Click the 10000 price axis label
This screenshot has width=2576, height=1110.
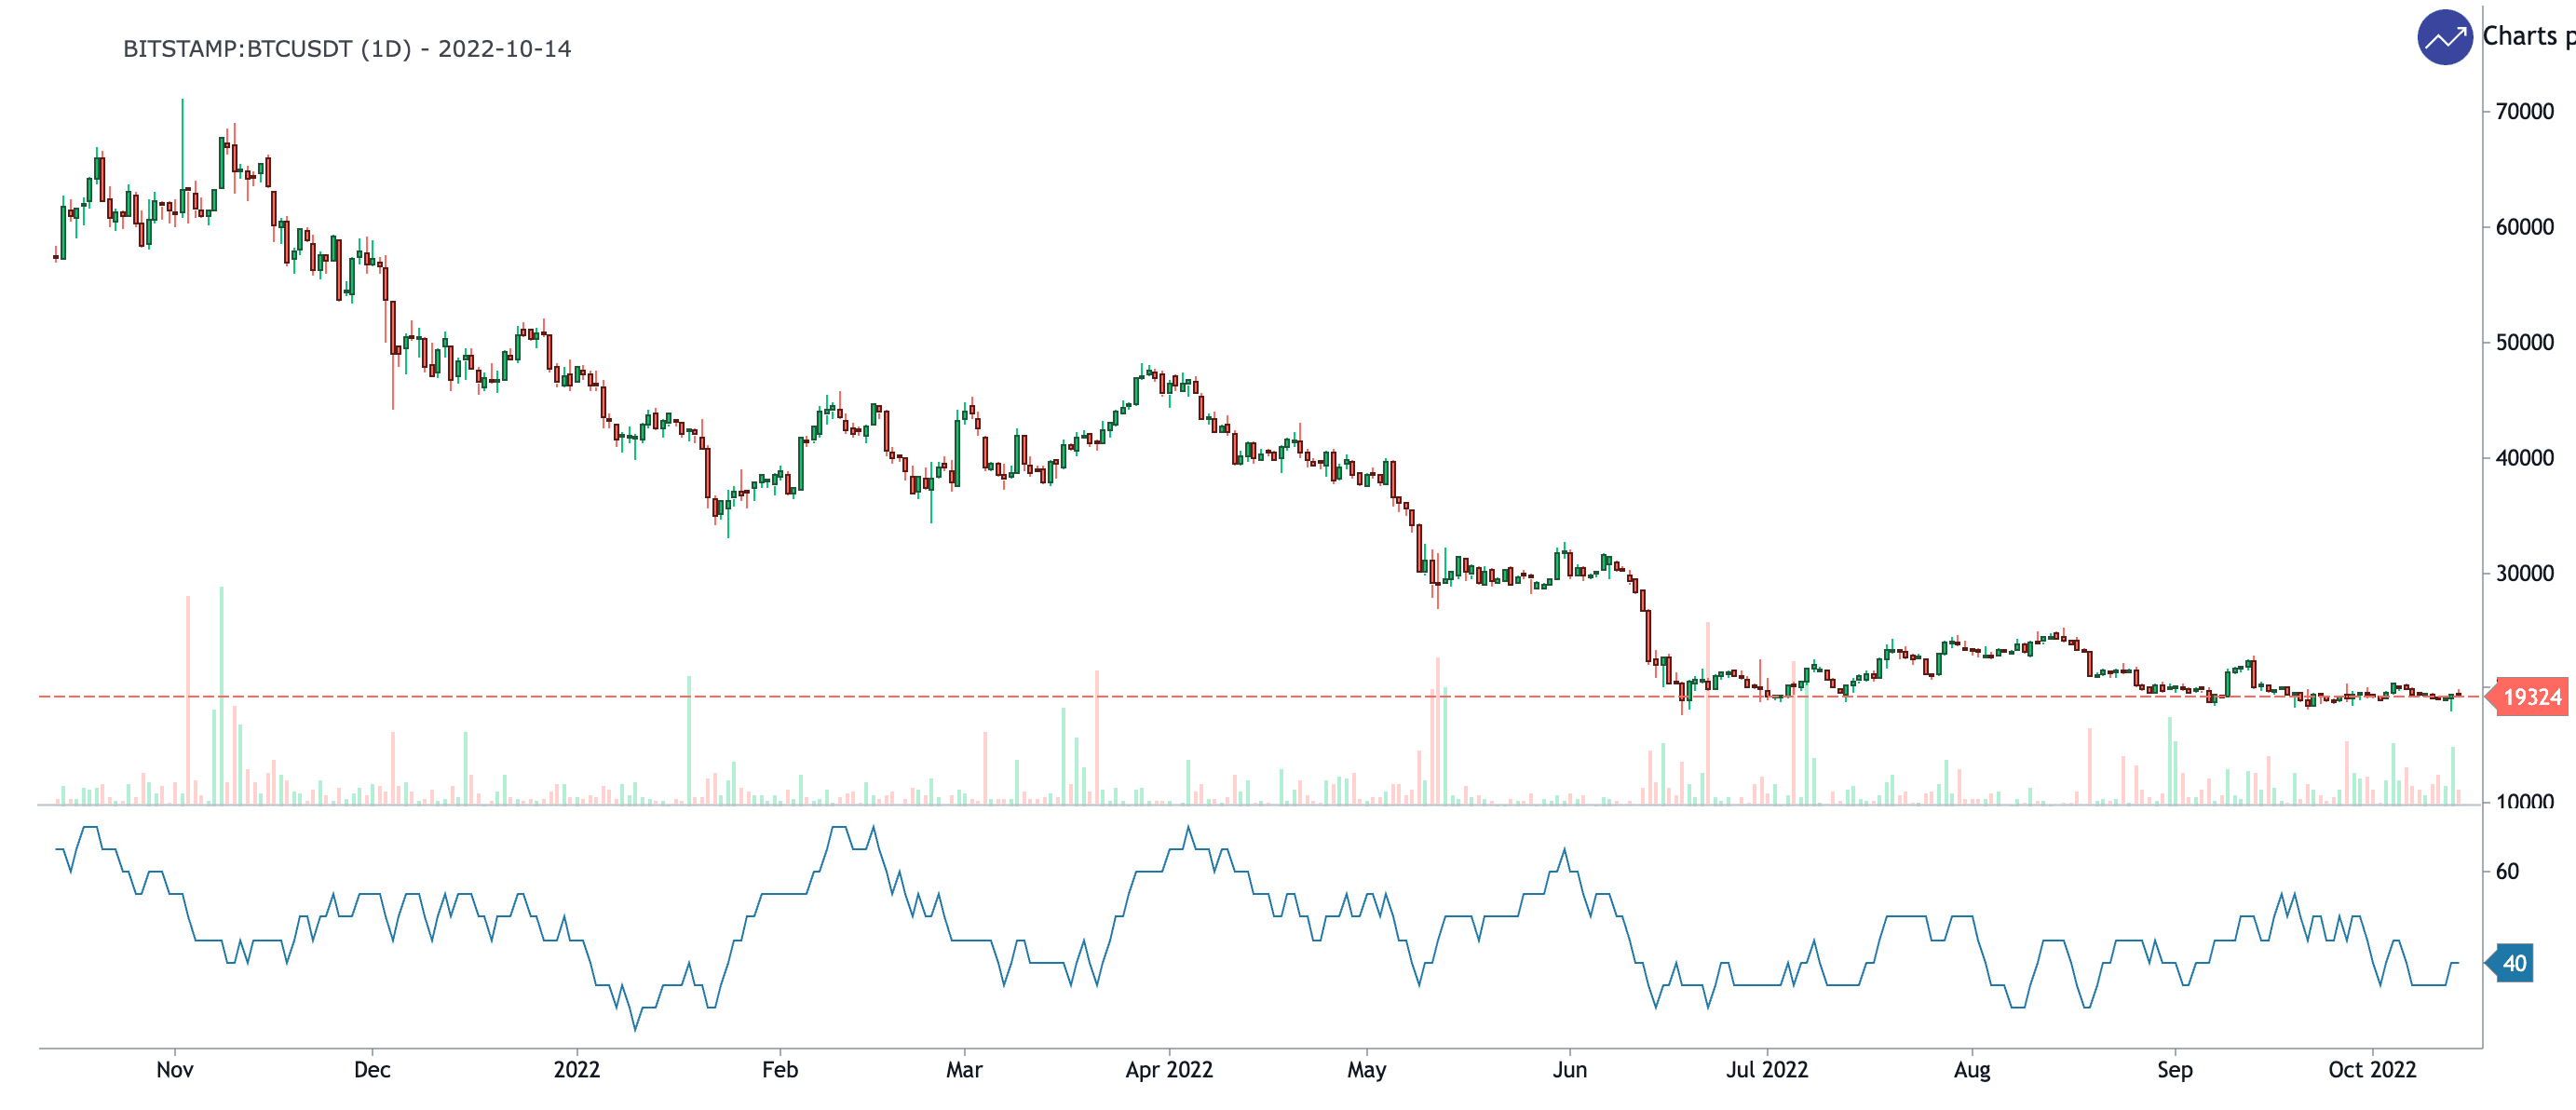tap(2524, 801)
